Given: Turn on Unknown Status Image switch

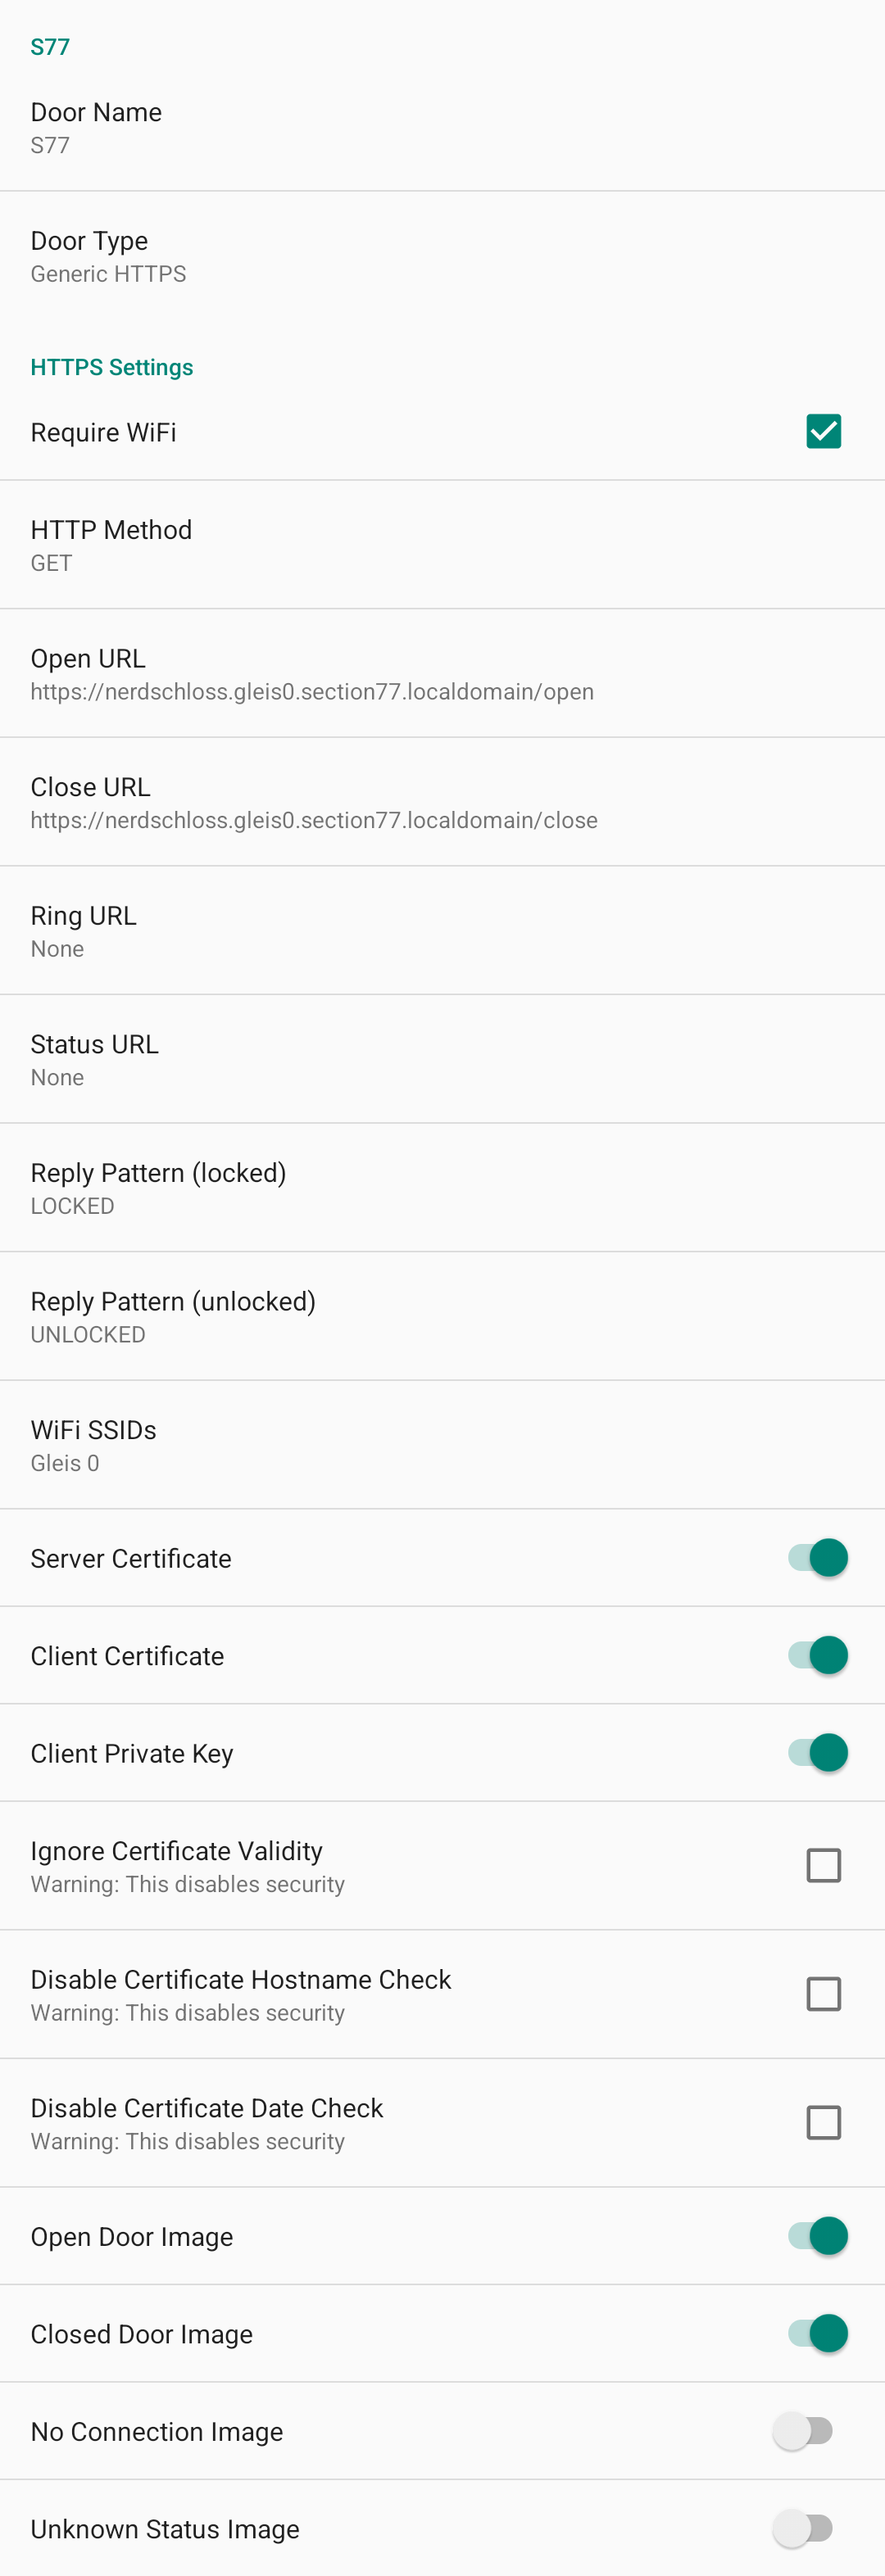Looking at the screenshot, I should [x=803, y=2528].
